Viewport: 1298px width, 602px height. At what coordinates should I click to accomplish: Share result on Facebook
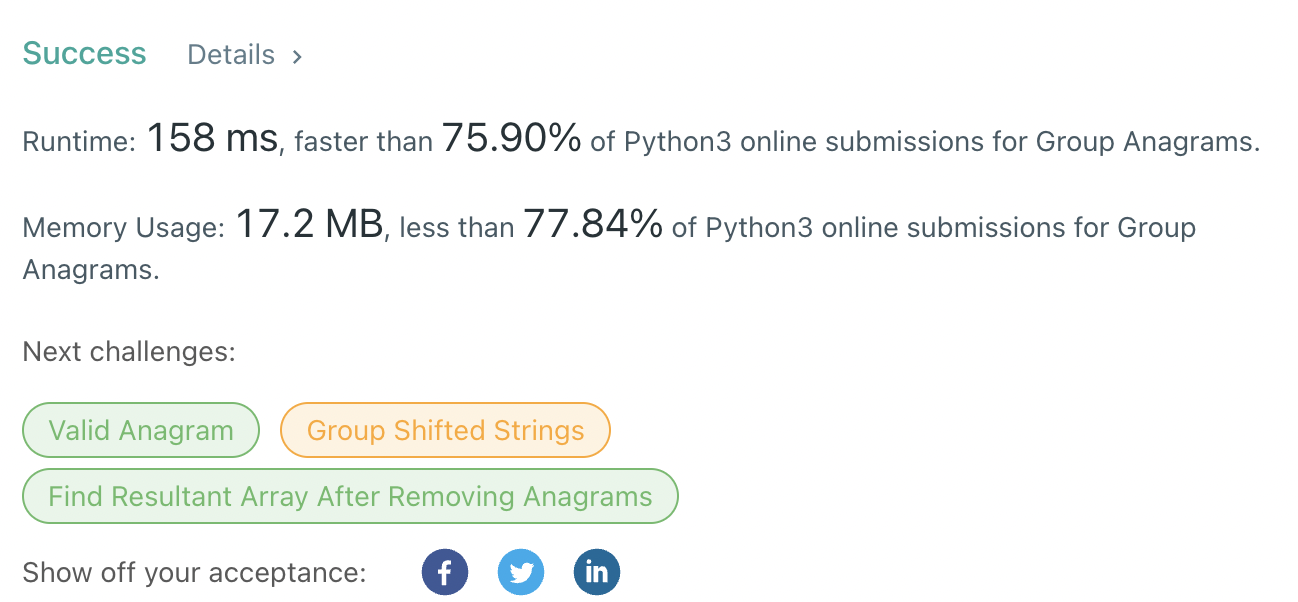445,573
